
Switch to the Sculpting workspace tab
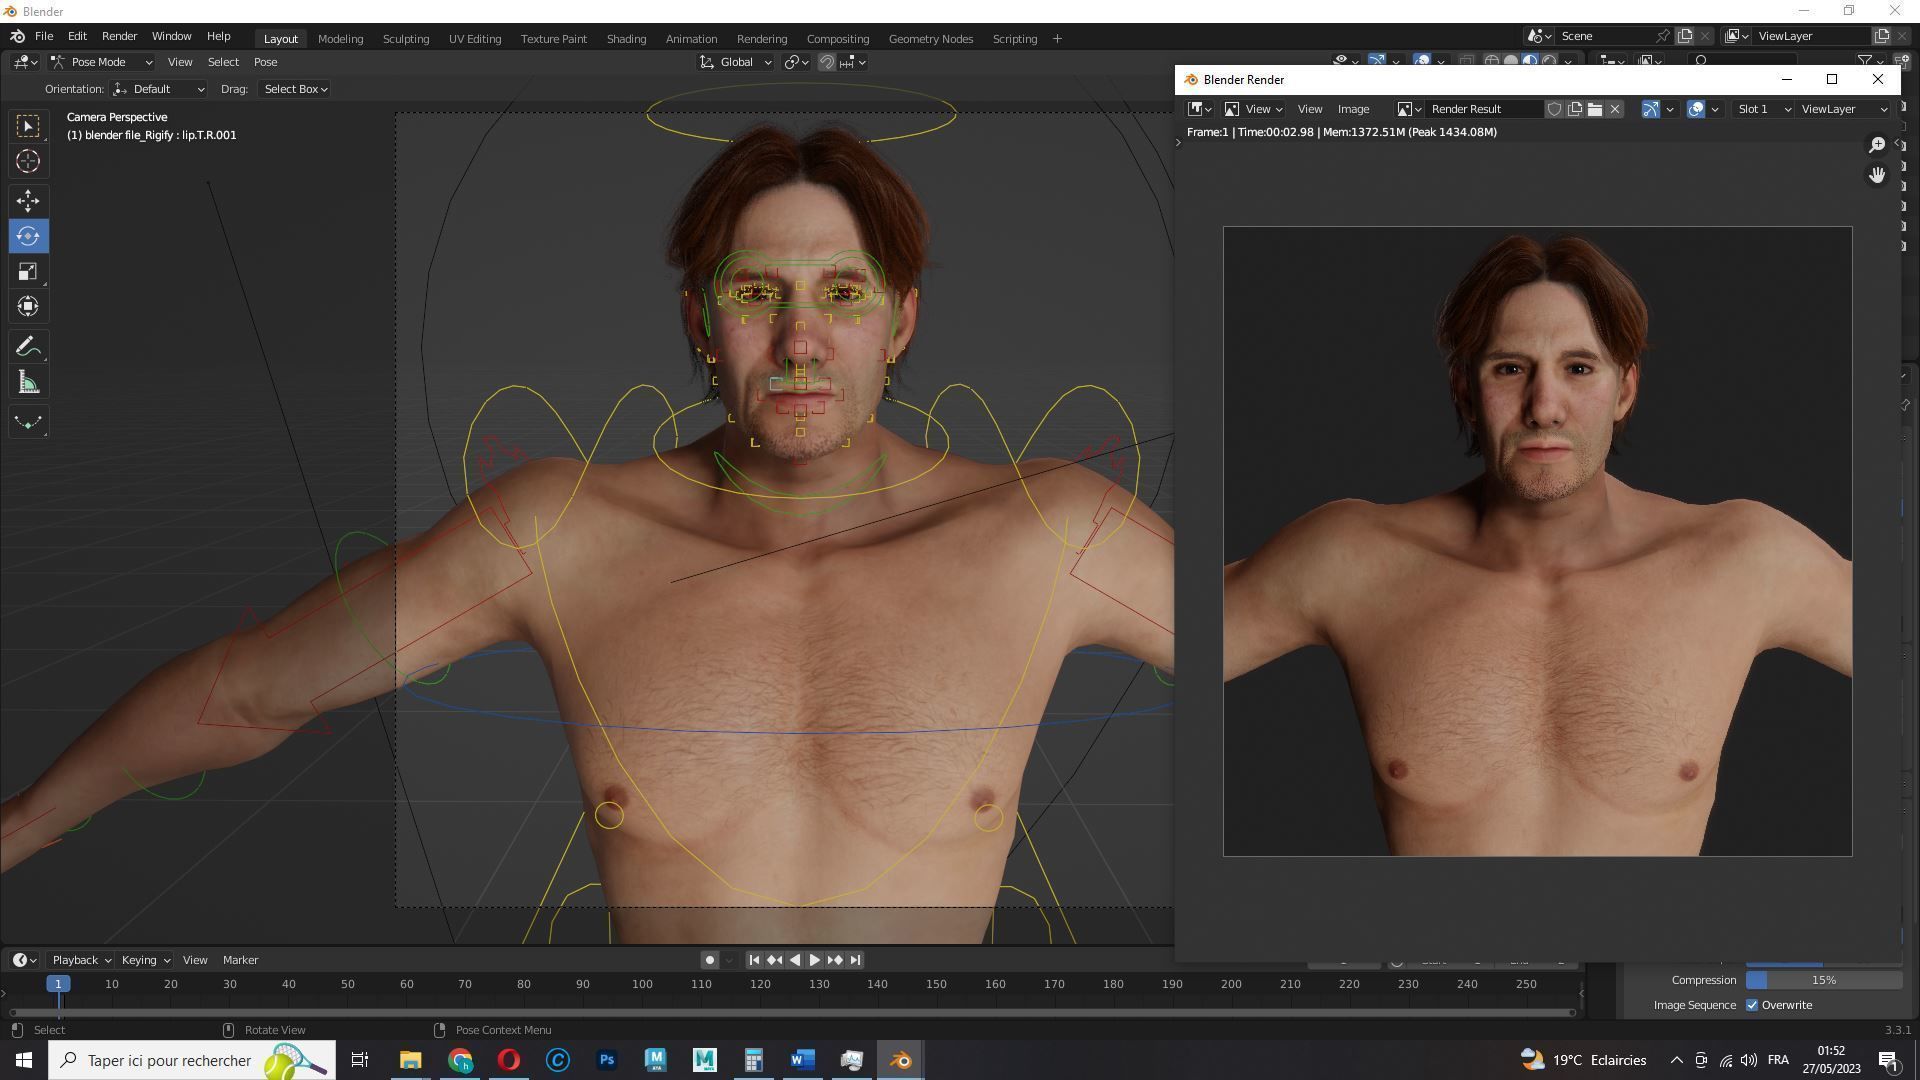click(x=406, y=39)
